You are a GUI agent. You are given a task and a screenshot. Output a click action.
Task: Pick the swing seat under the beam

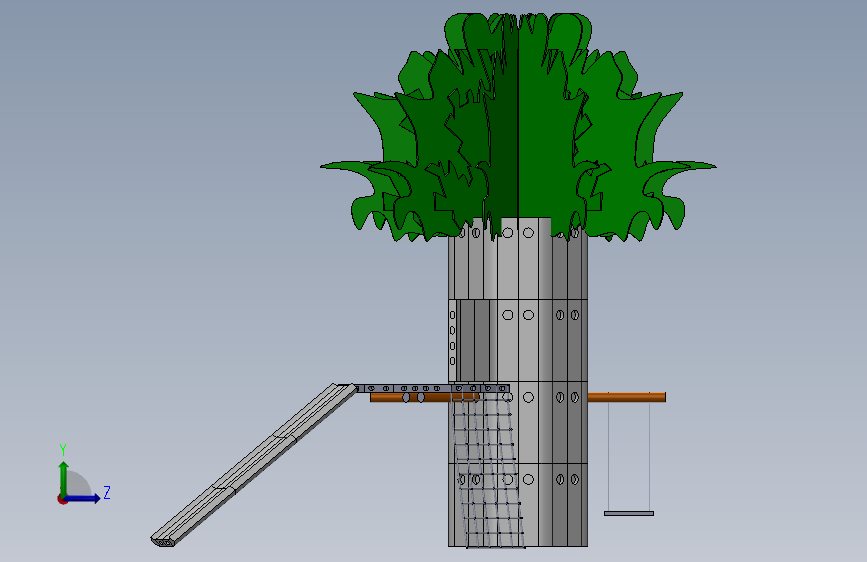629,513
